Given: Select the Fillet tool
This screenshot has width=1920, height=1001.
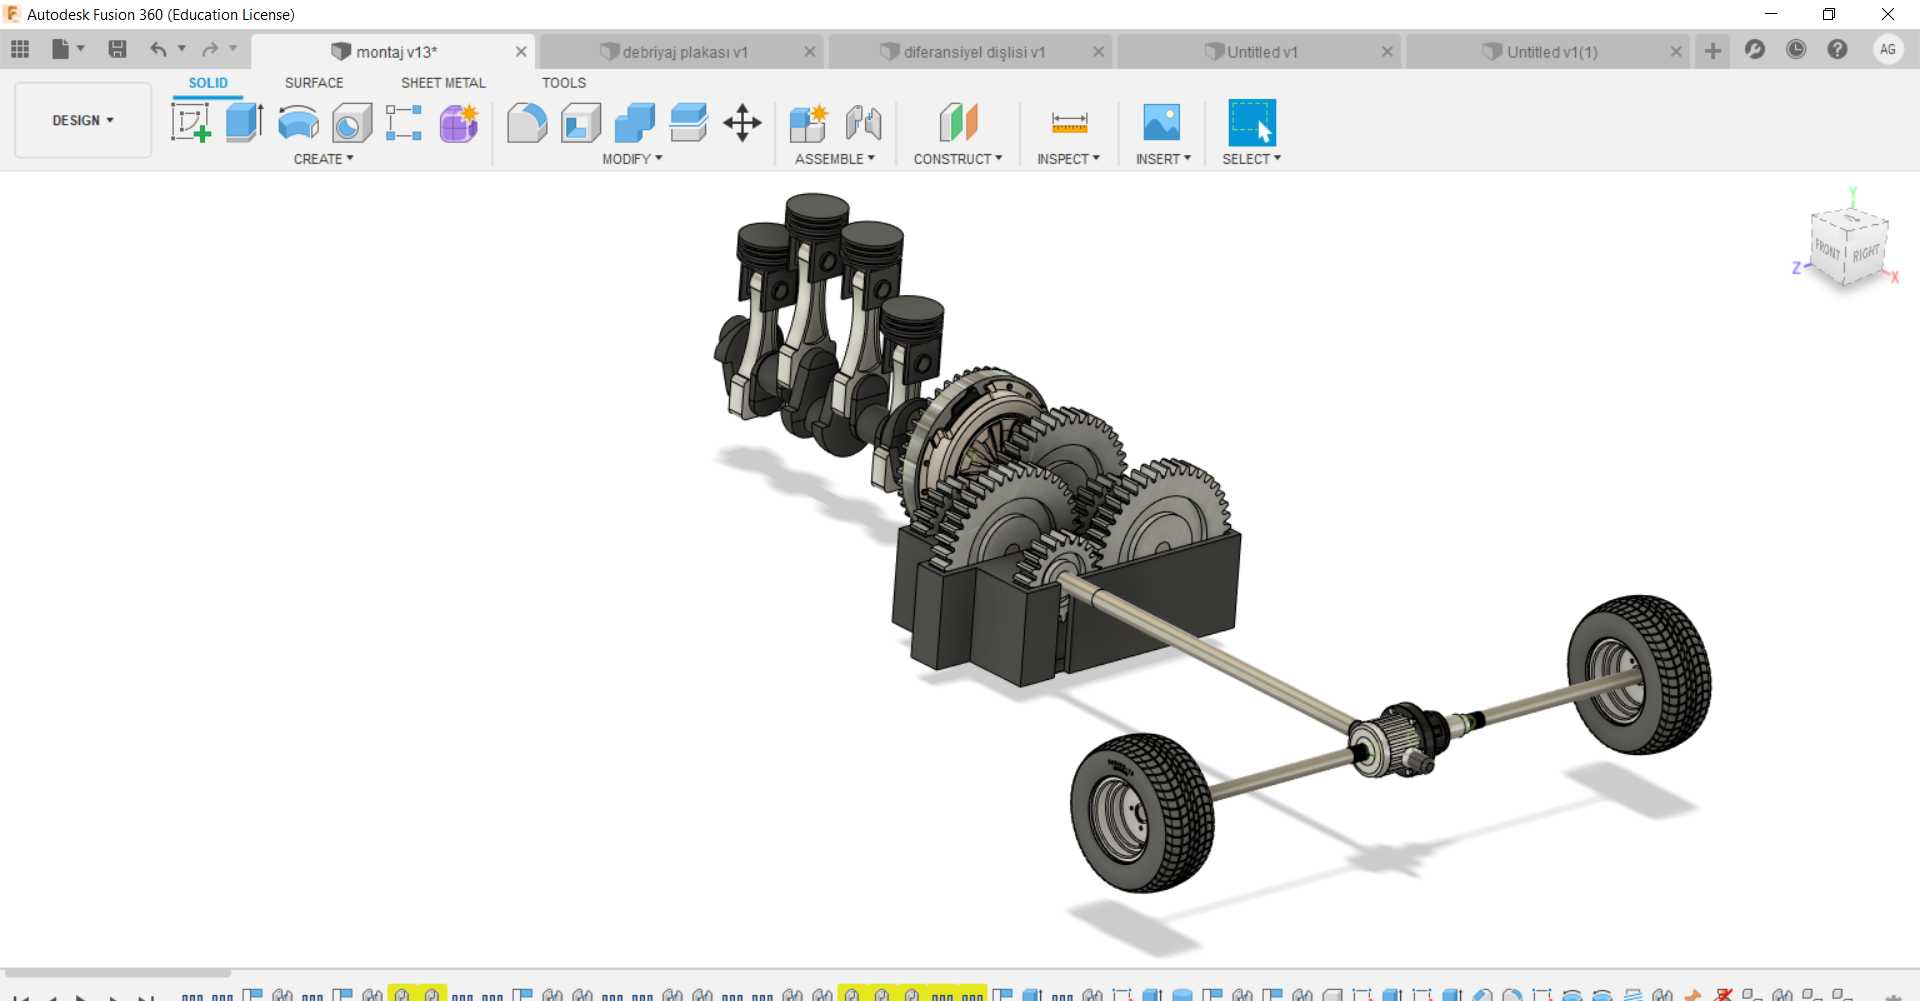Looking at the screenshot, I should tap(527, 123).
